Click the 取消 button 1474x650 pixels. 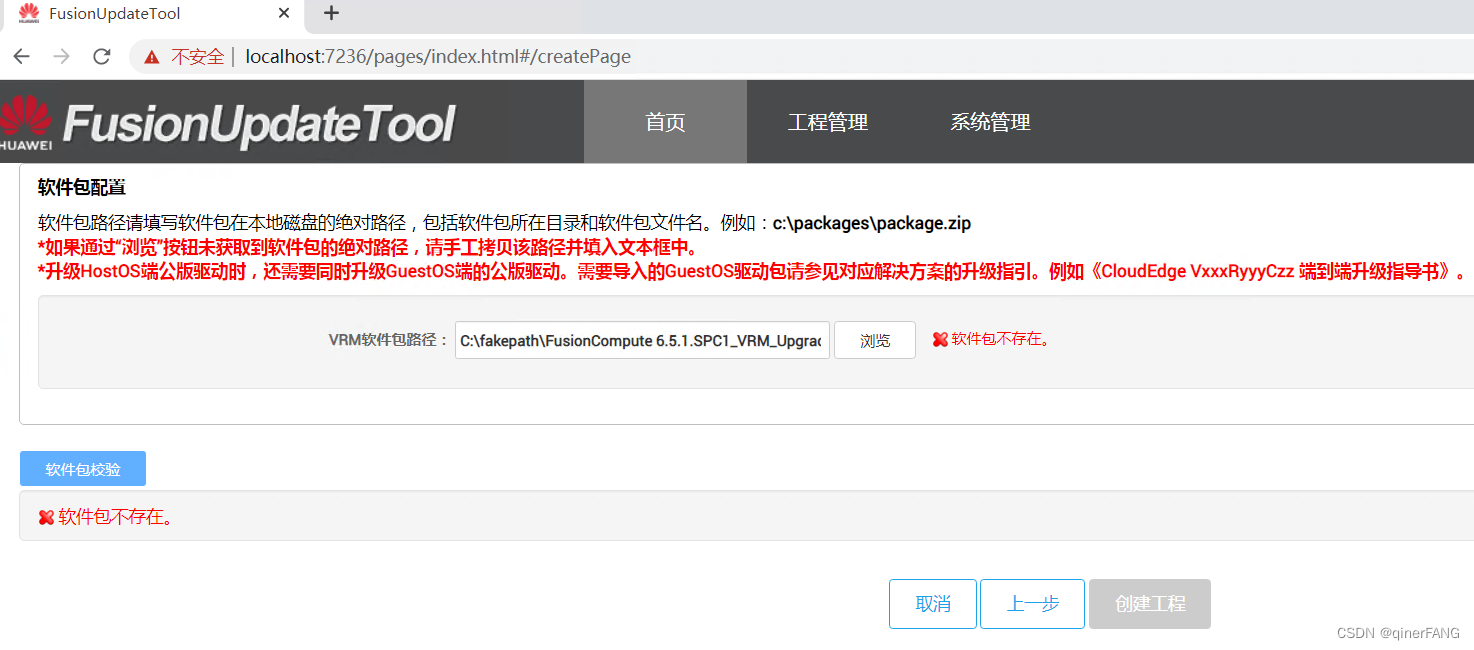pos(933,604)
